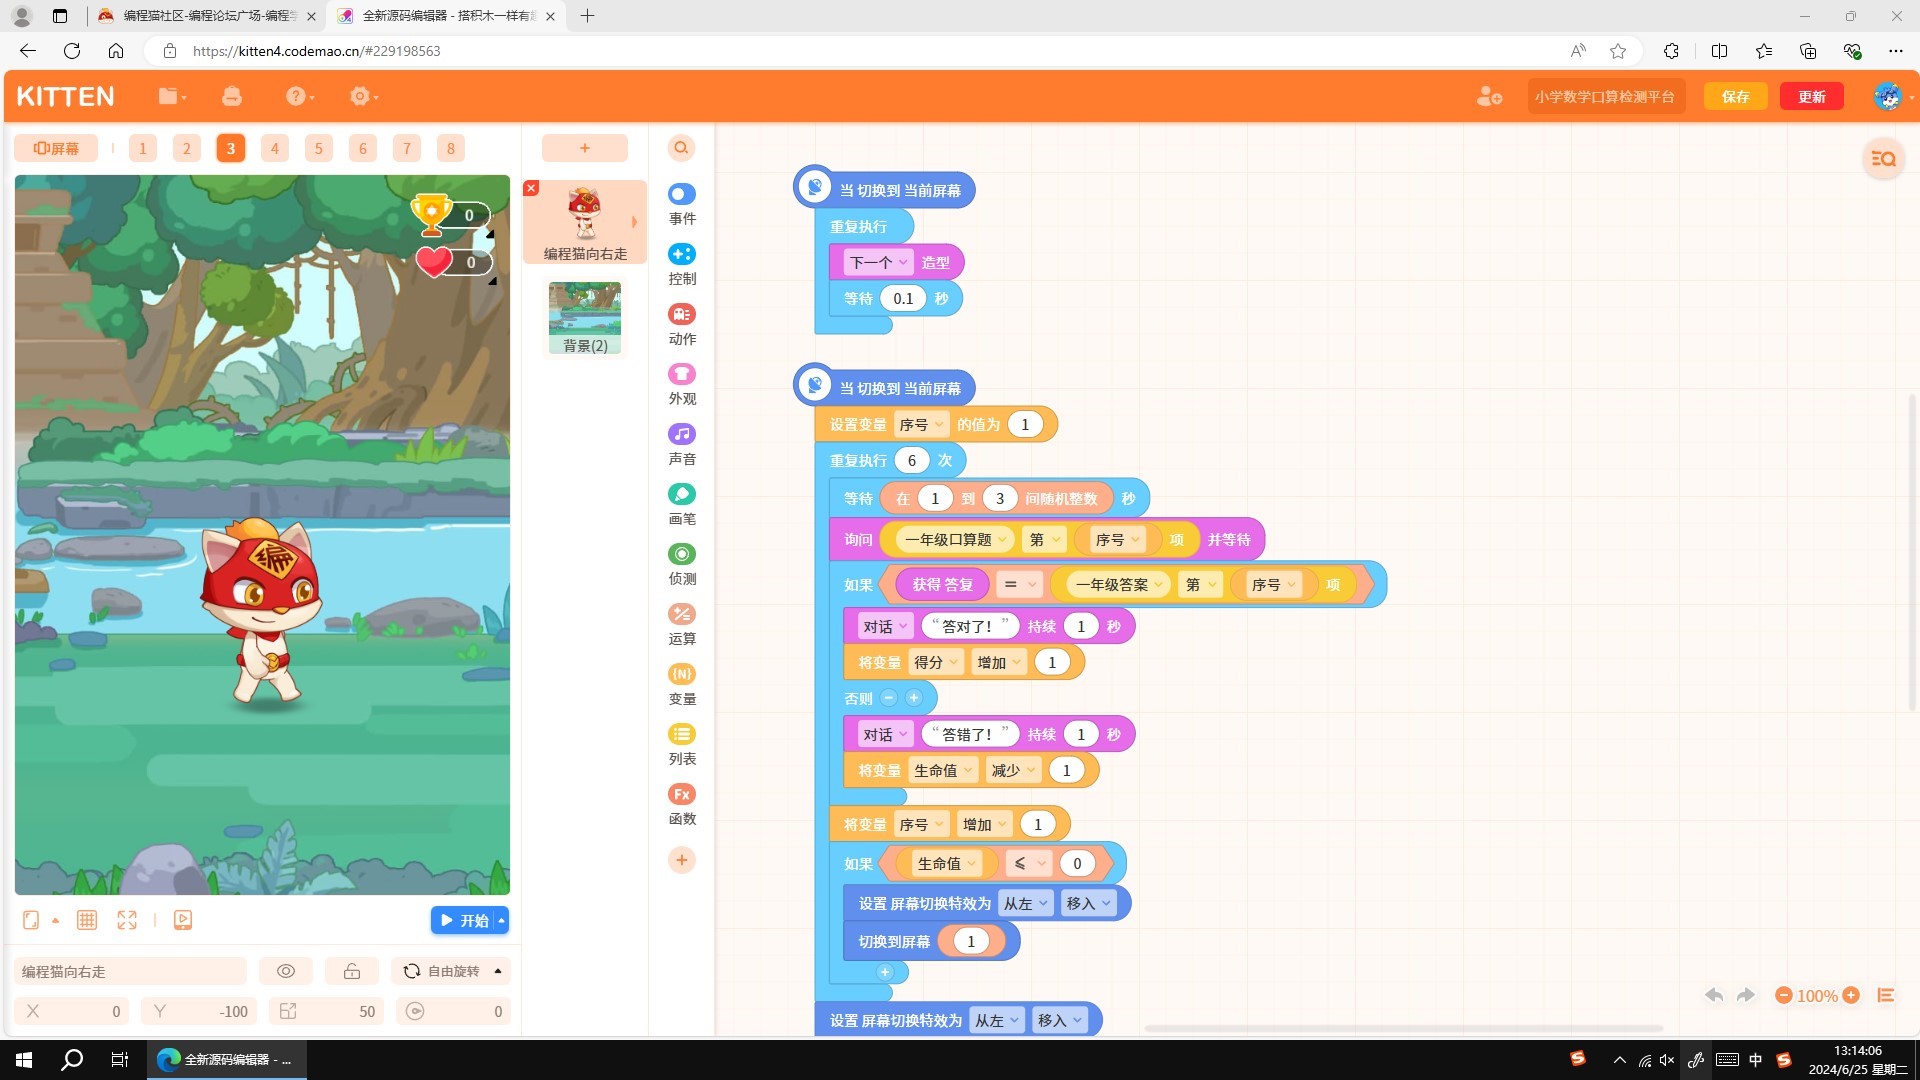Screen dimensions: 1920x1080
Task: Open the user avatar menu
Action: (1889, 96)
